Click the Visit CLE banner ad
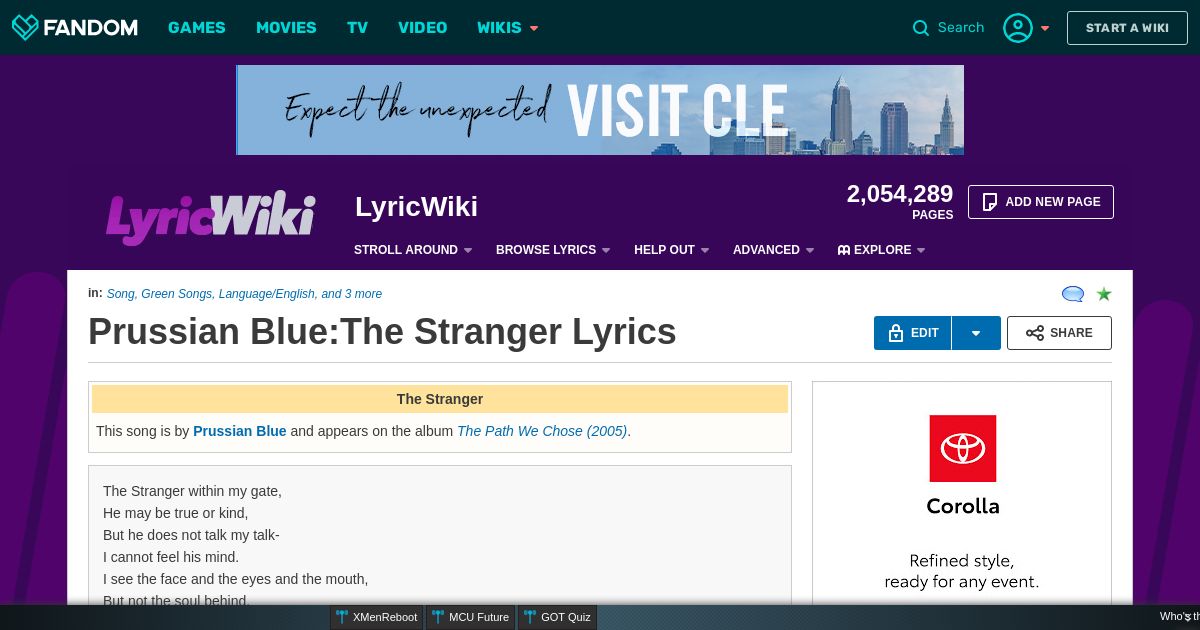1200x630 pixels. [x=600, y=110]
